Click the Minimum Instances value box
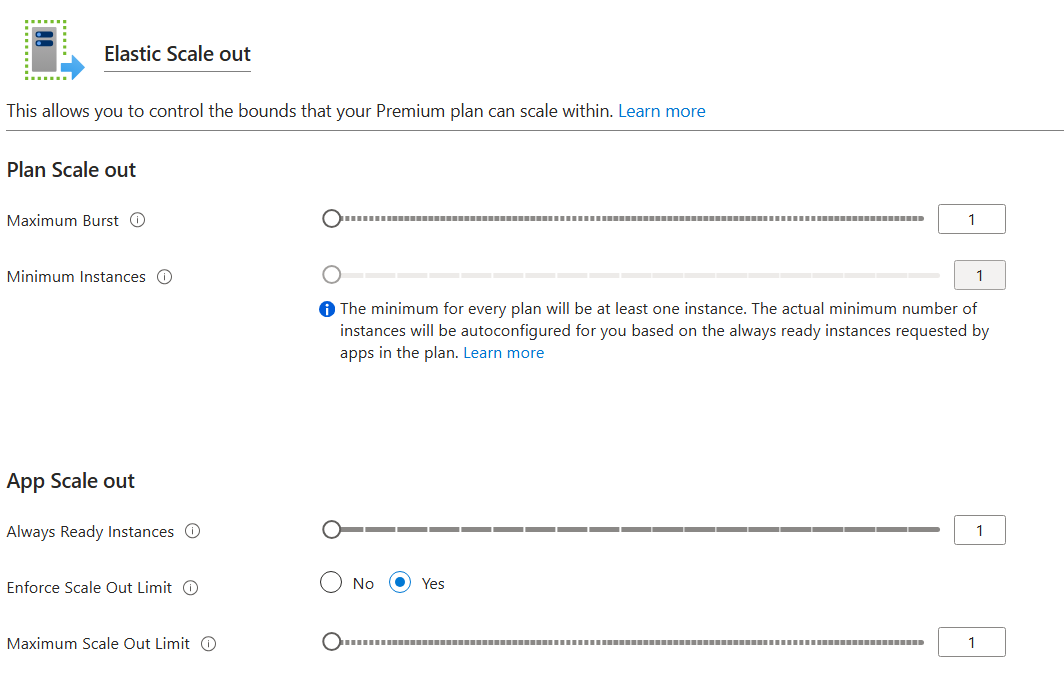 pos(980,275)
